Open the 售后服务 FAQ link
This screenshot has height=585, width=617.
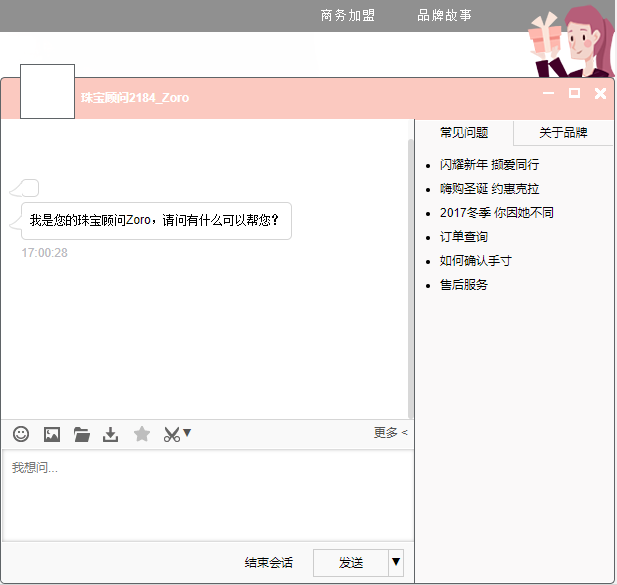pos(464,285)
